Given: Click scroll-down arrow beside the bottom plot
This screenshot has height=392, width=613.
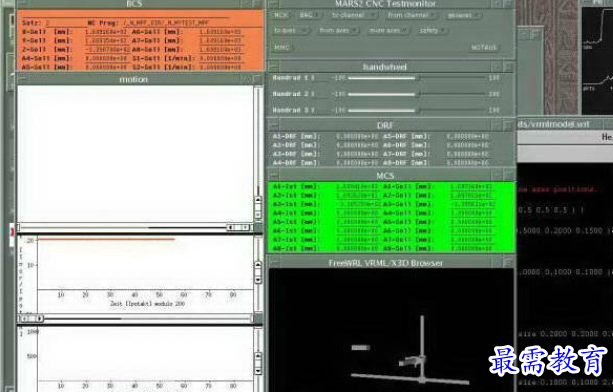Looking at the screenshot, I should [x=258, y=371].
